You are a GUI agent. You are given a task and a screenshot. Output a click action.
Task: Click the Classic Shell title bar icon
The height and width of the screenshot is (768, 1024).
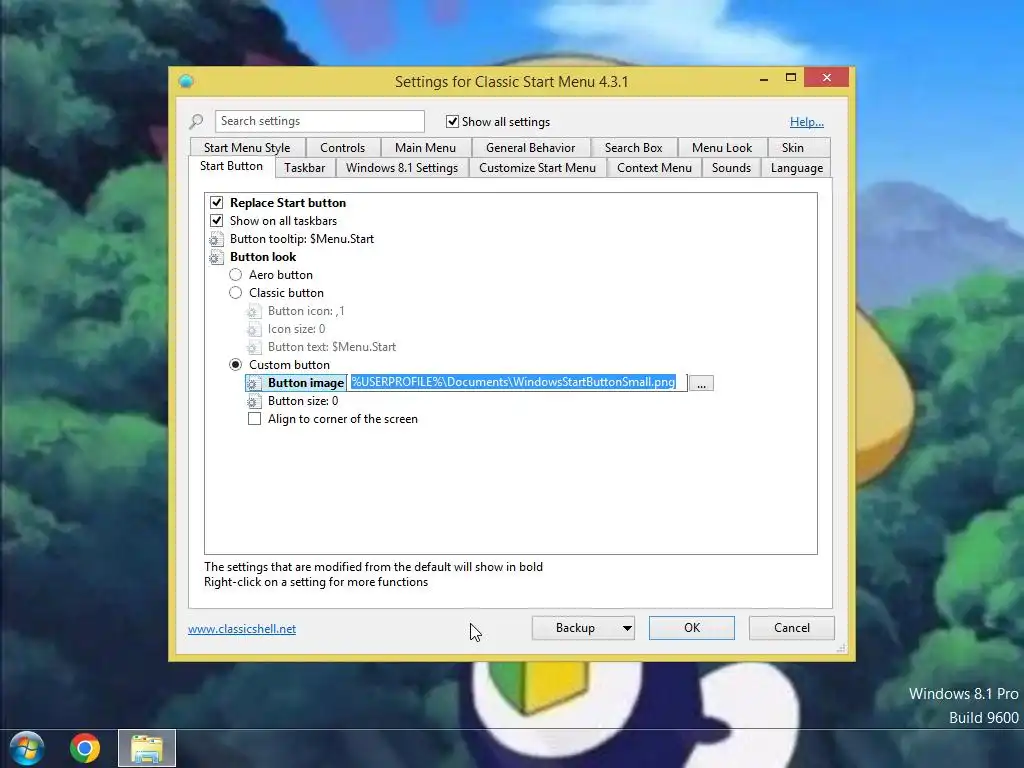coord(186,81)
